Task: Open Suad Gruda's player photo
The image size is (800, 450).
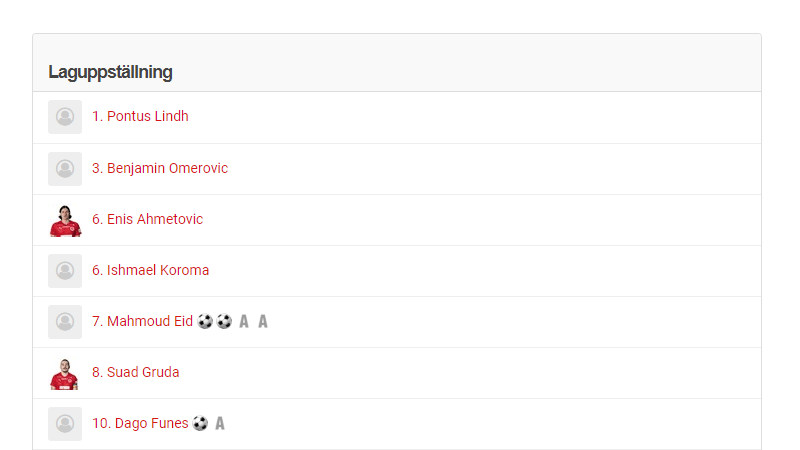Action: click(x=65, y=373)
